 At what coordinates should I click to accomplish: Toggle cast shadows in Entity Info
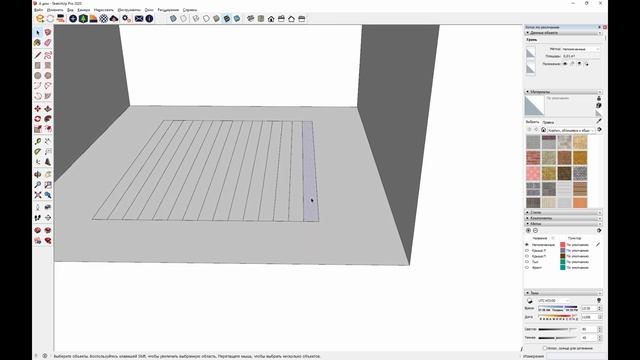(587, 64)
